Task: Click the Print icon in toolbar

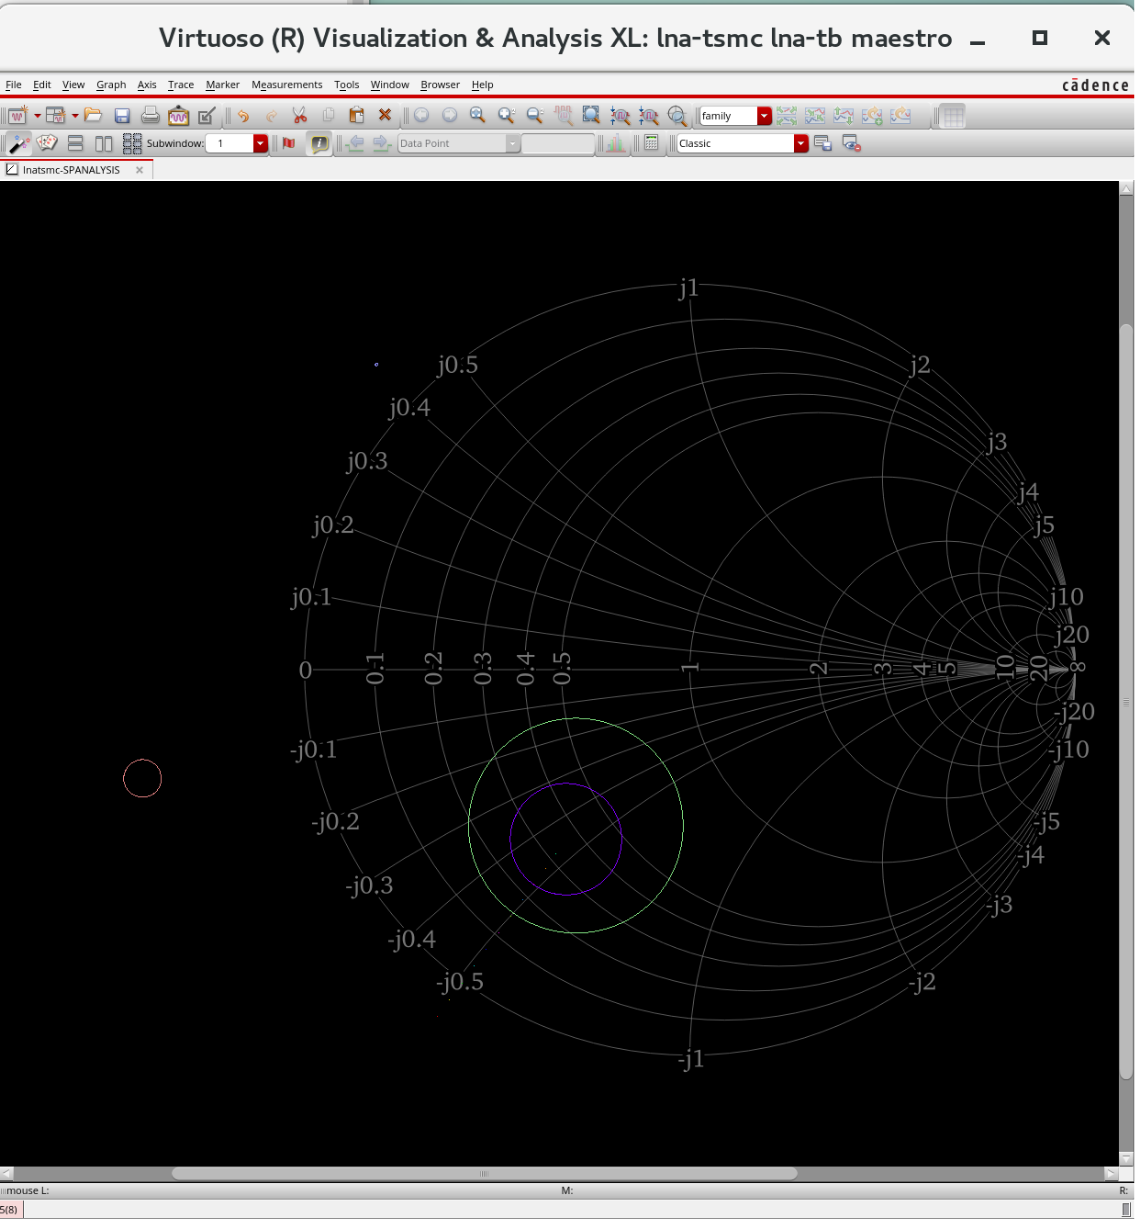Action: 150,116
